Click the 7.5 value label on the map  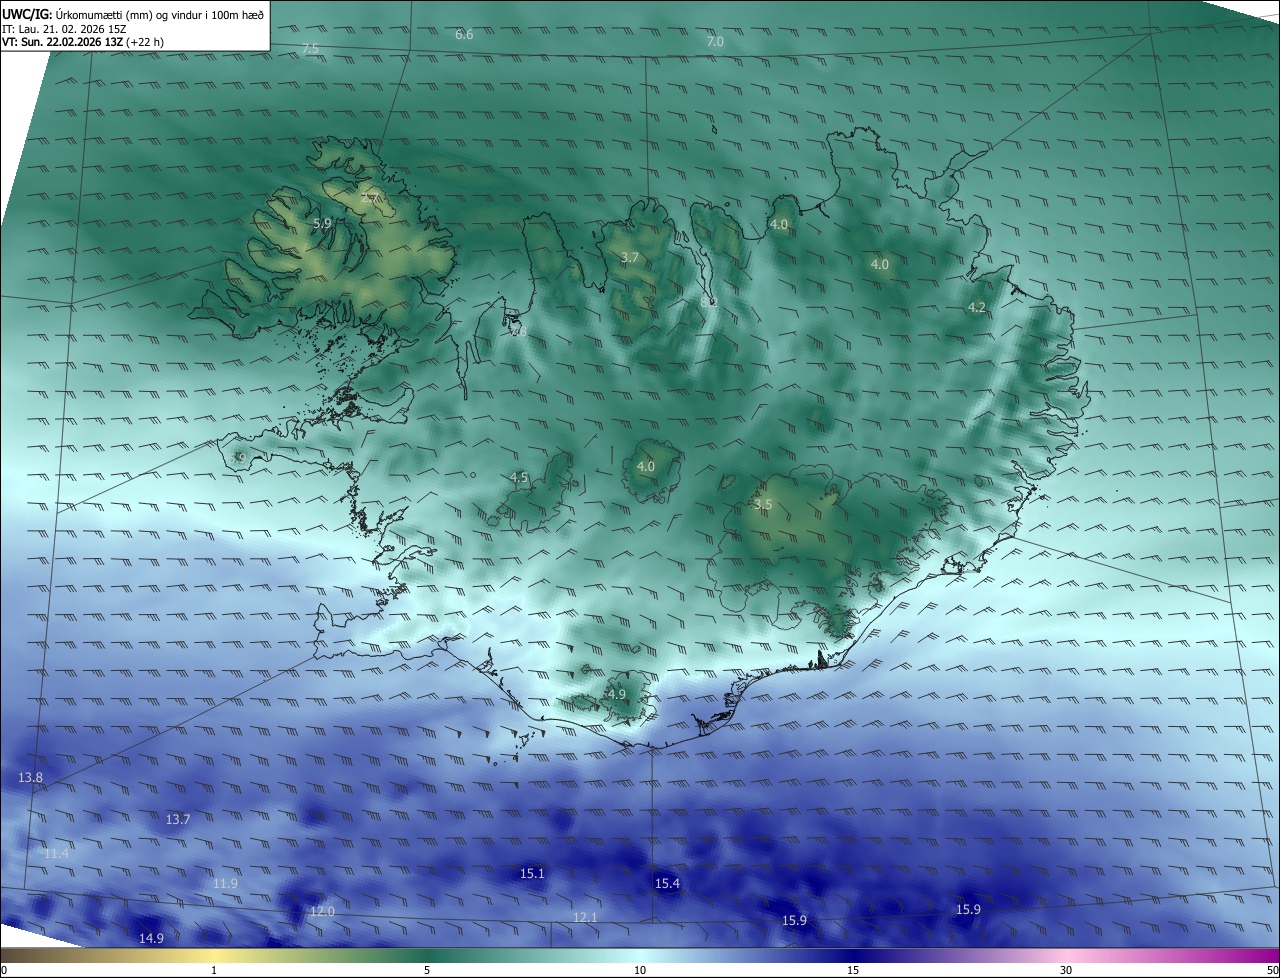(310, 49)
